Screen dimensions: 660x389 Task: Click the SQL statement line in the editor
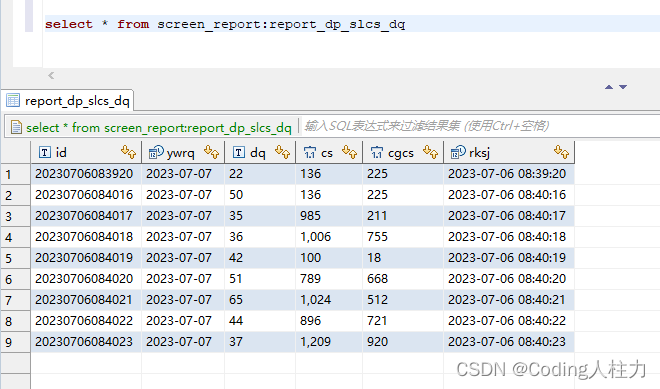(225, 24)
